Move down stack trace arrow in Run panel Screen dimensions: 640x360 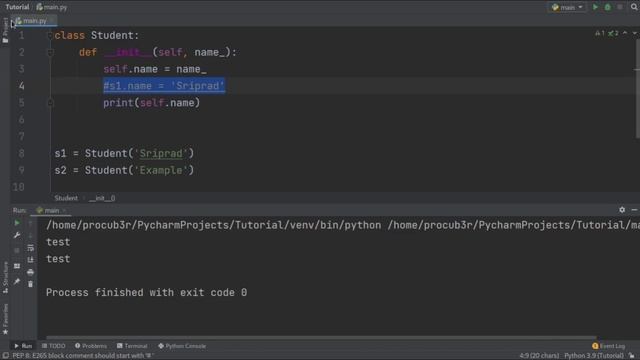pyautogui.click(x=30, y=235)
